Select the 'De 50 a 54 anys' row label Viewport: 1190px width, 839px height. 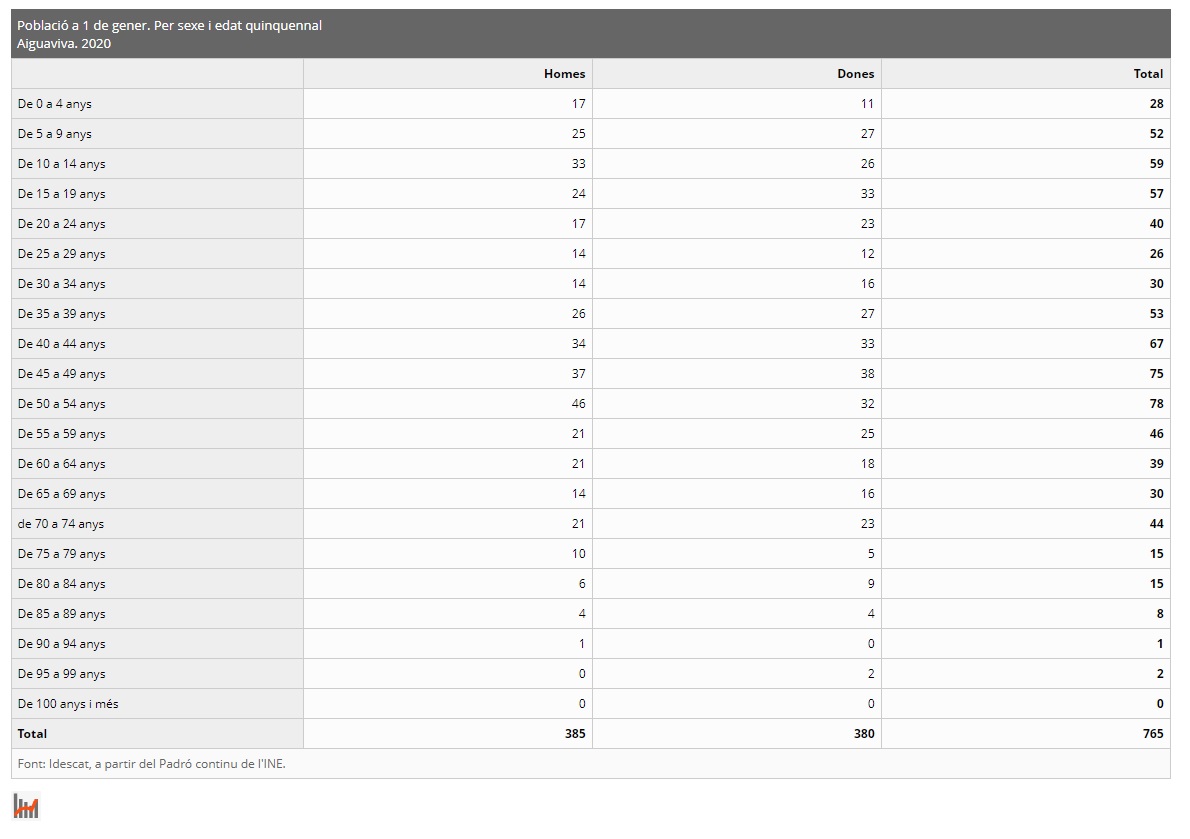61,404
